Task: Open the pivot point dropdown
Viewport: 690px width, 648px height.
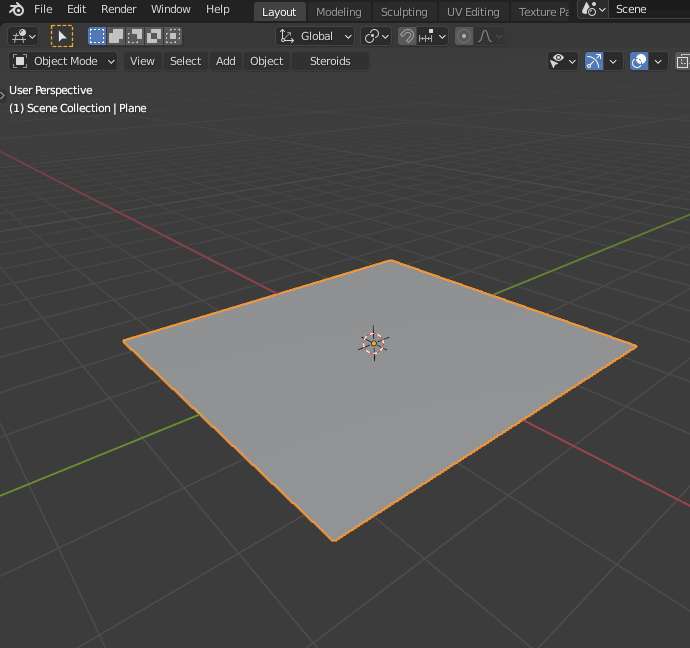Action: tap(377, 36)
